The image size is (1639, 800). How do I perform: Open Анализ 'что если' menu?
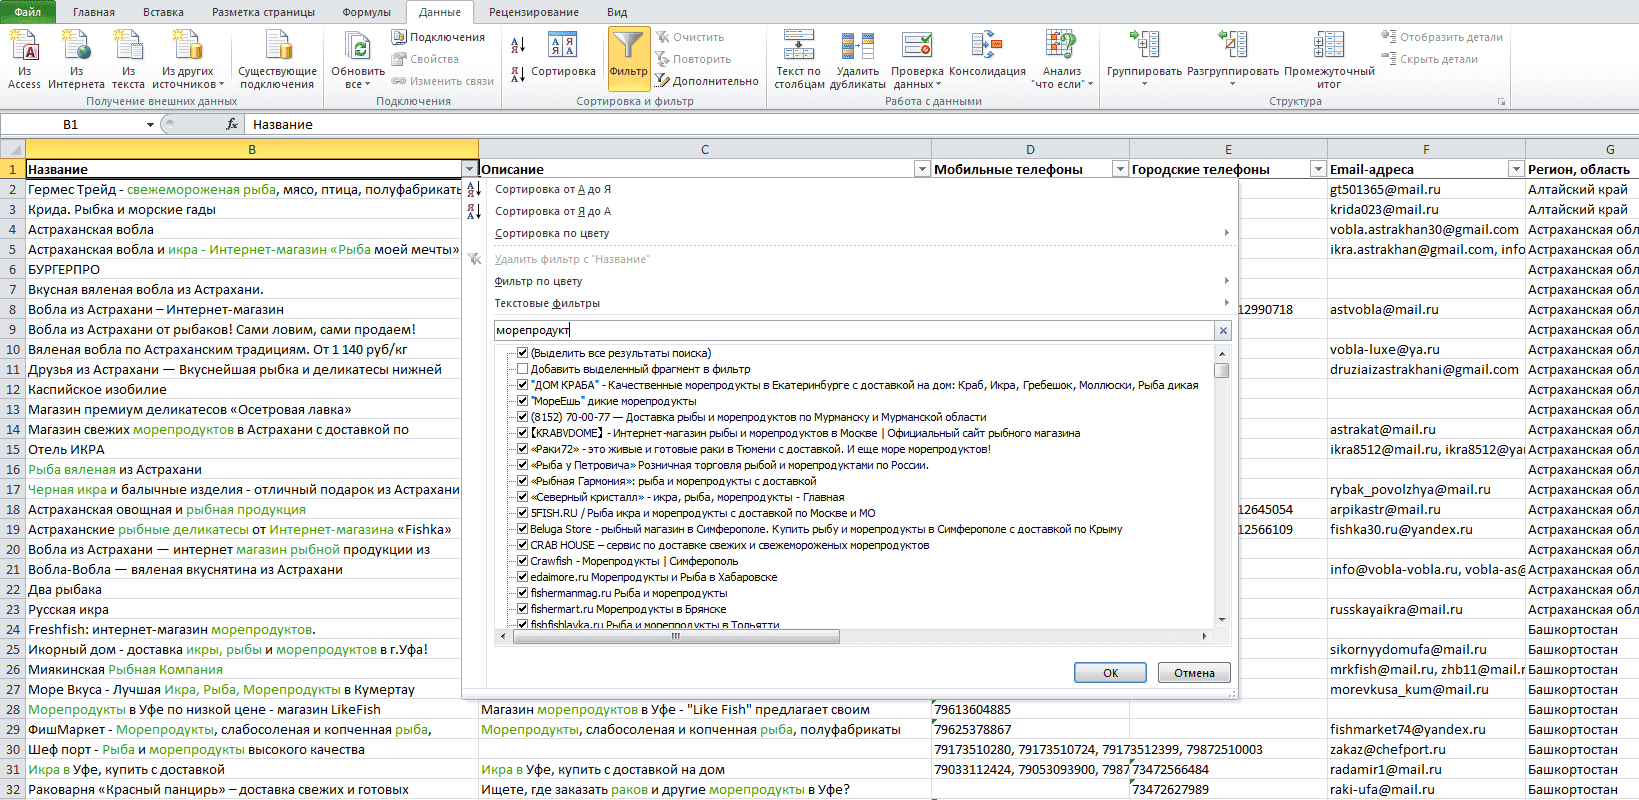(x=1062, y=60)
